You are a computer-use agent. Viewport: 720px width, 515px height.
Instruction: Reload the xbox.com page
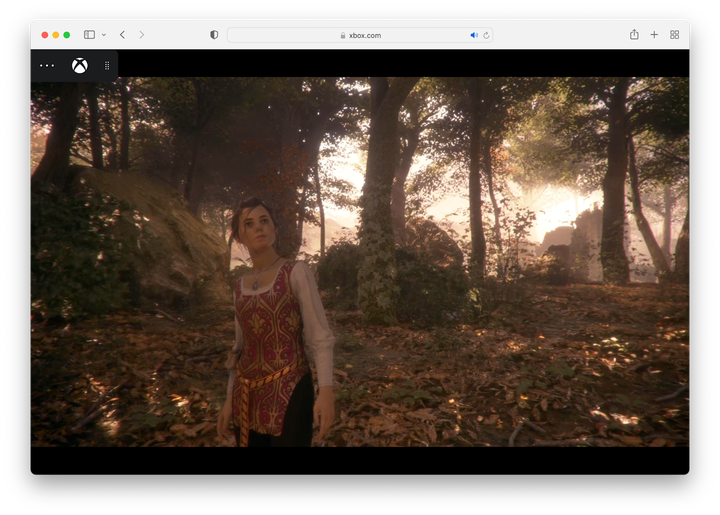click(486, 35)
